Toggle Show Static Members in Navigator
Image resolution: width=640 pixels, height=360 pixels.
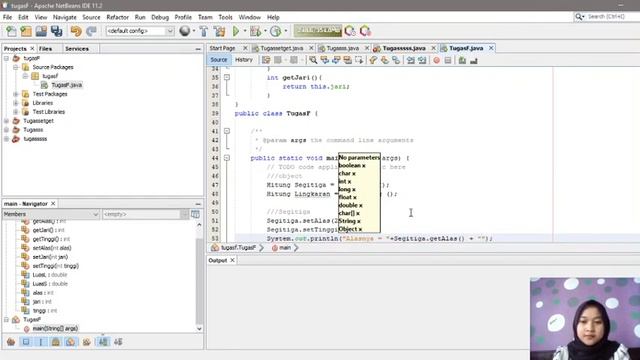coord(41,342)
